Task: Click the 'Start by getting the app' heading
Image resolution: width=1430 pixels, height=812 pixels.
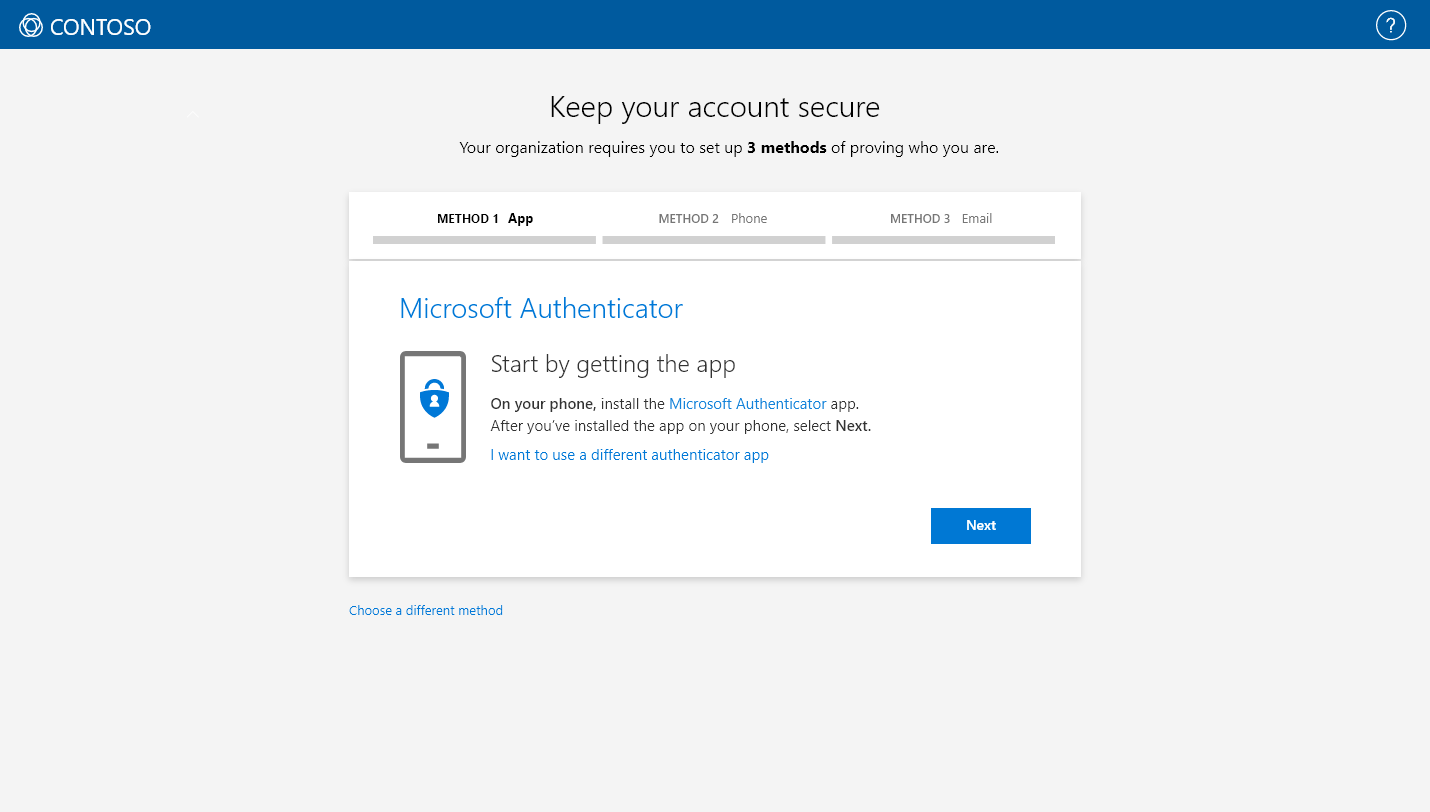Action: click(x=613, y=364)
